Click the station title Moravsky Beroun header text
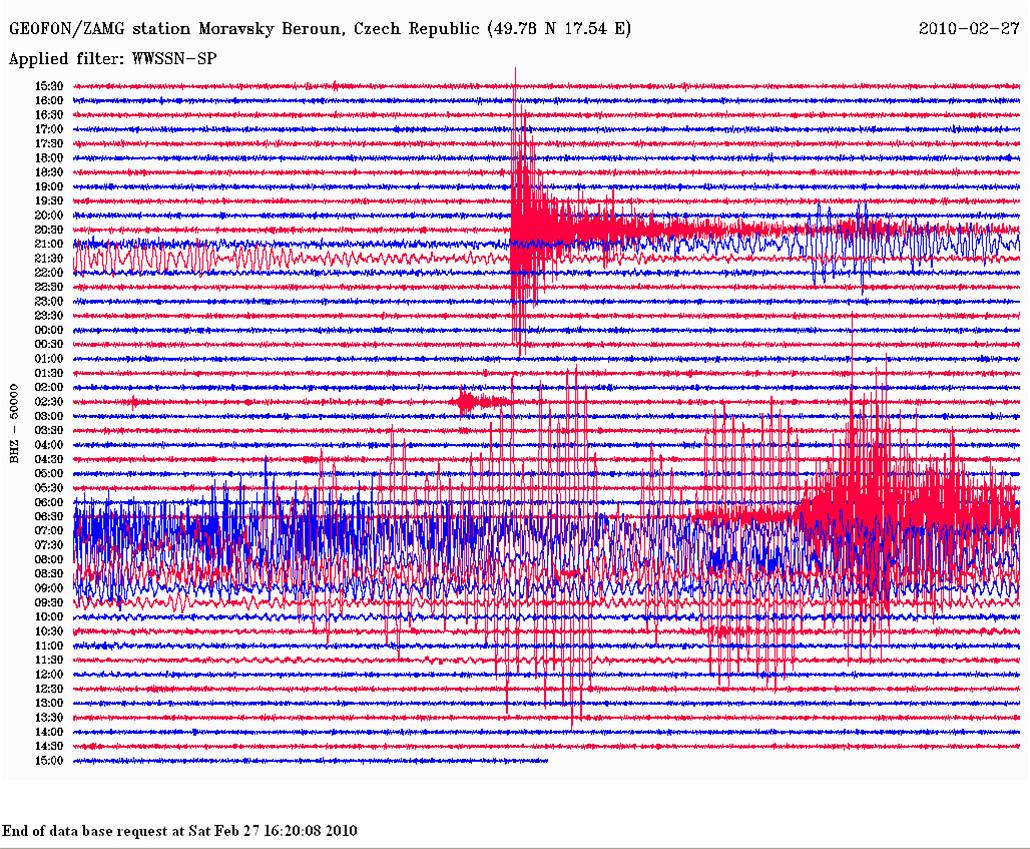This screenshot has height=849, width=1030. pyautogui.click(x=320, y=29)
